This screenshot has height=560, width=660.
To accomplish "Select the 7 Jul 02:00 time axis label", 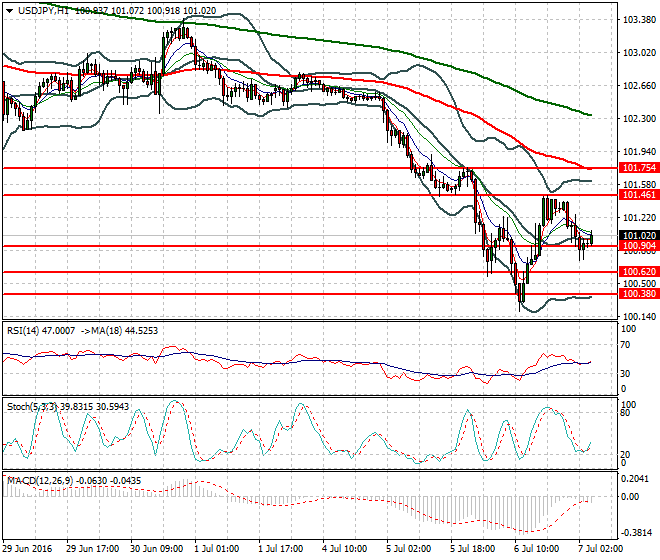I will 601,549.
